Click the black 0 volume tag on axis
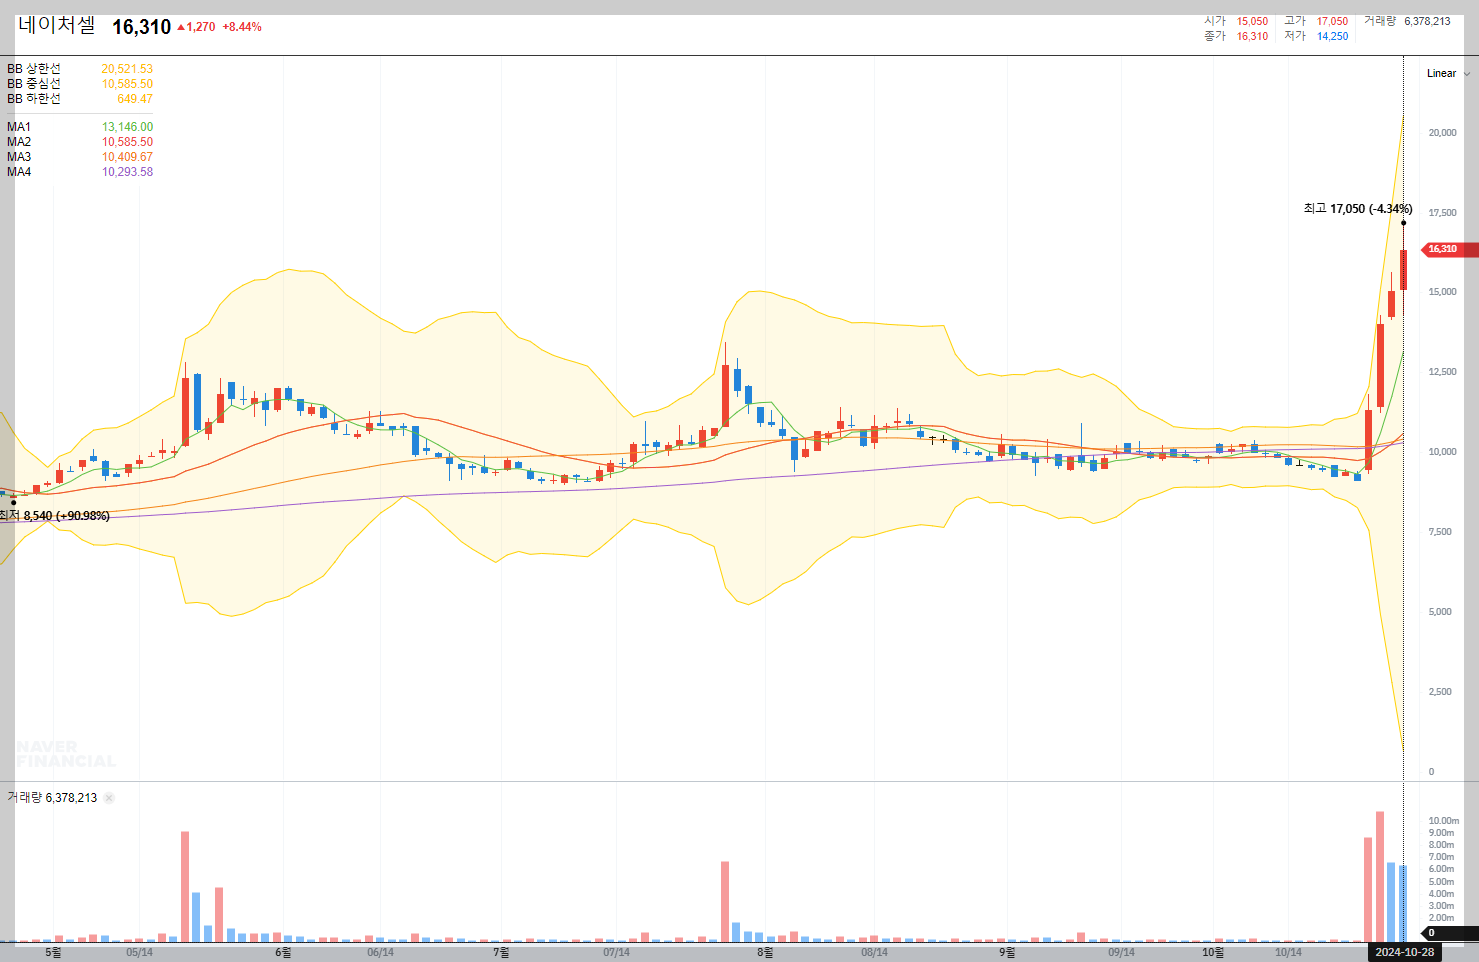The image size is (1479, 962). click(1450, 933)
